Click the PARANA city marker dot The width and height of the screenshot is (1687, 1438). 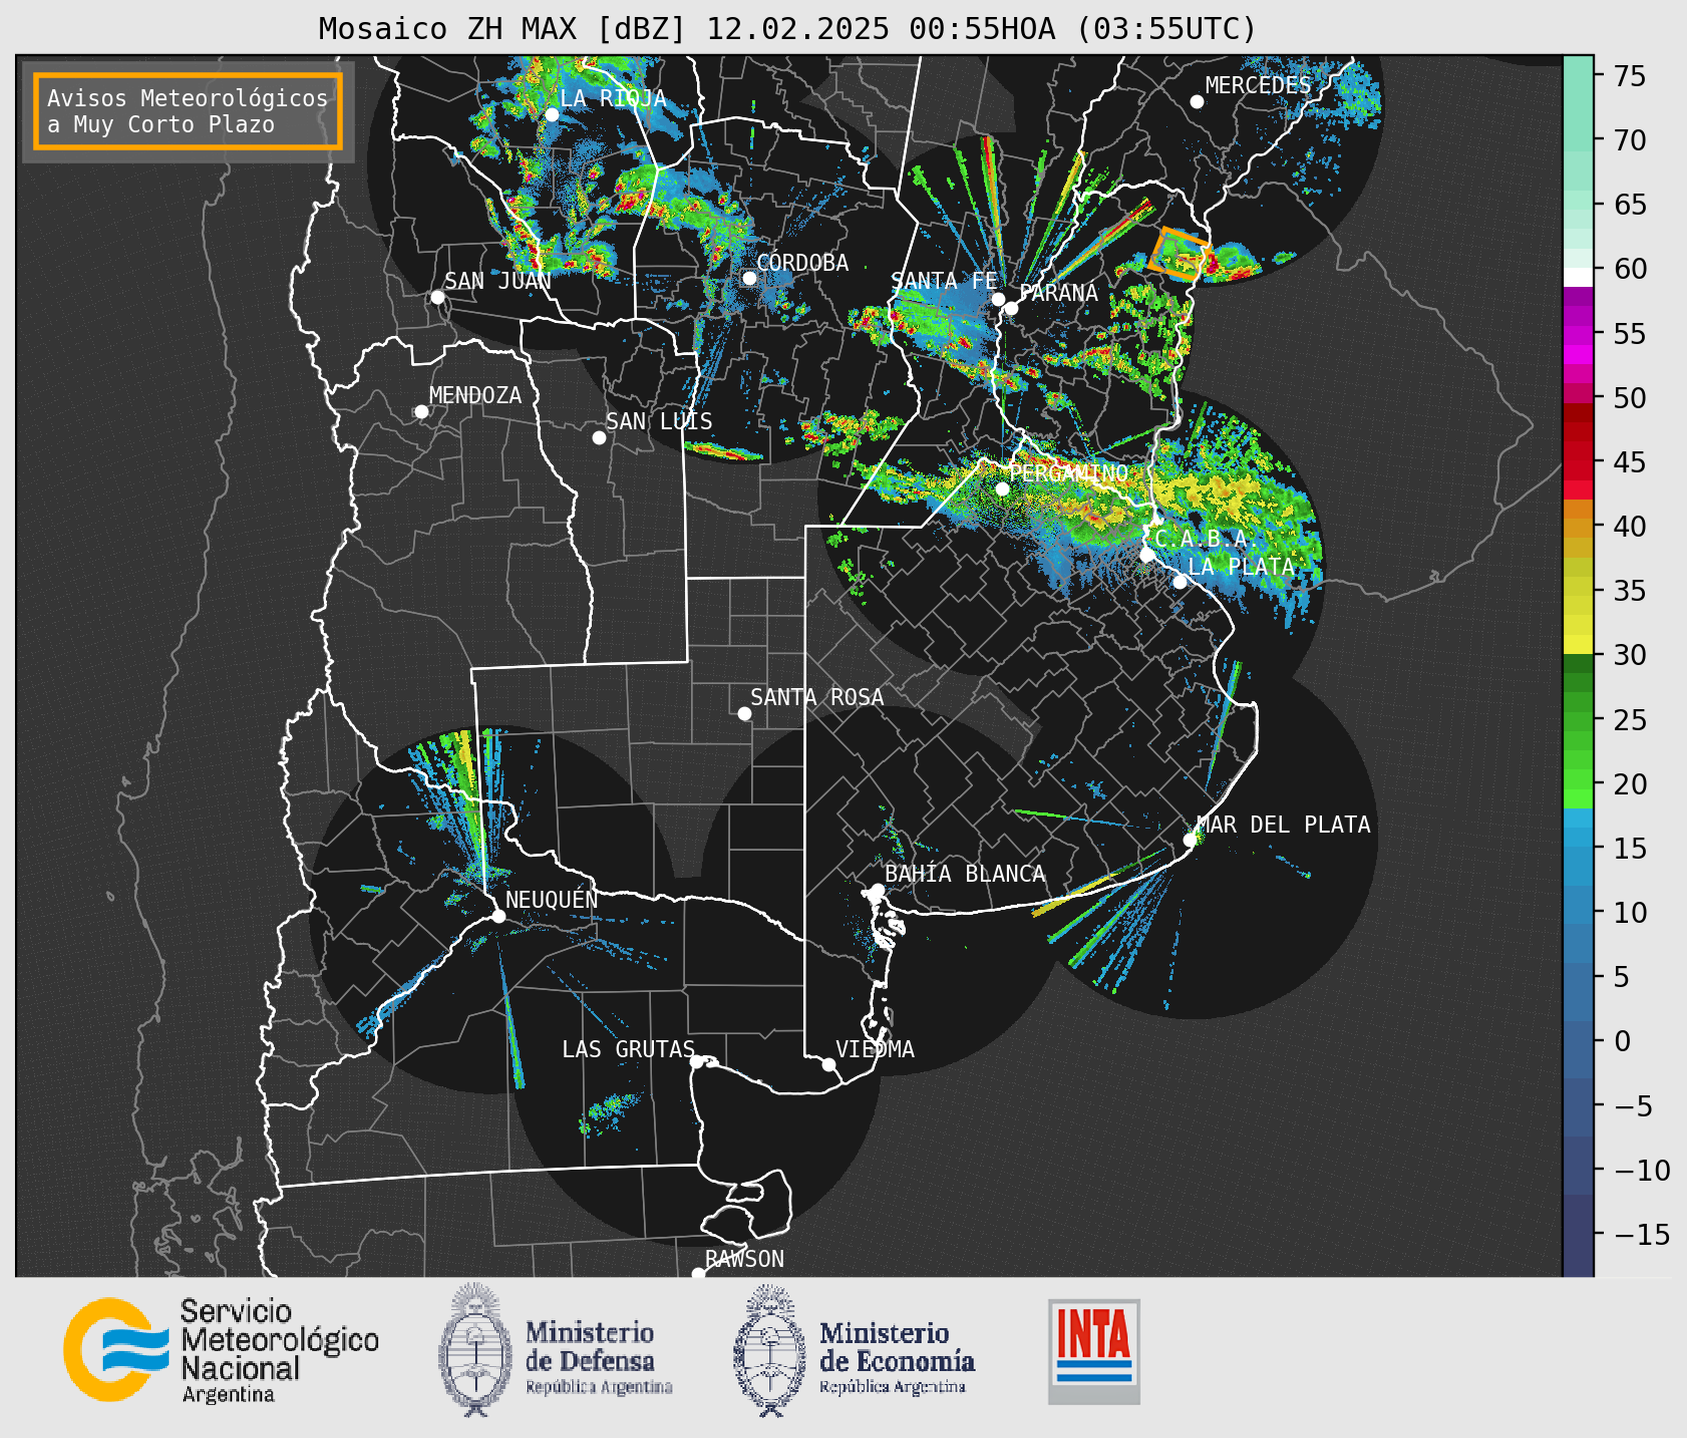1011,308
